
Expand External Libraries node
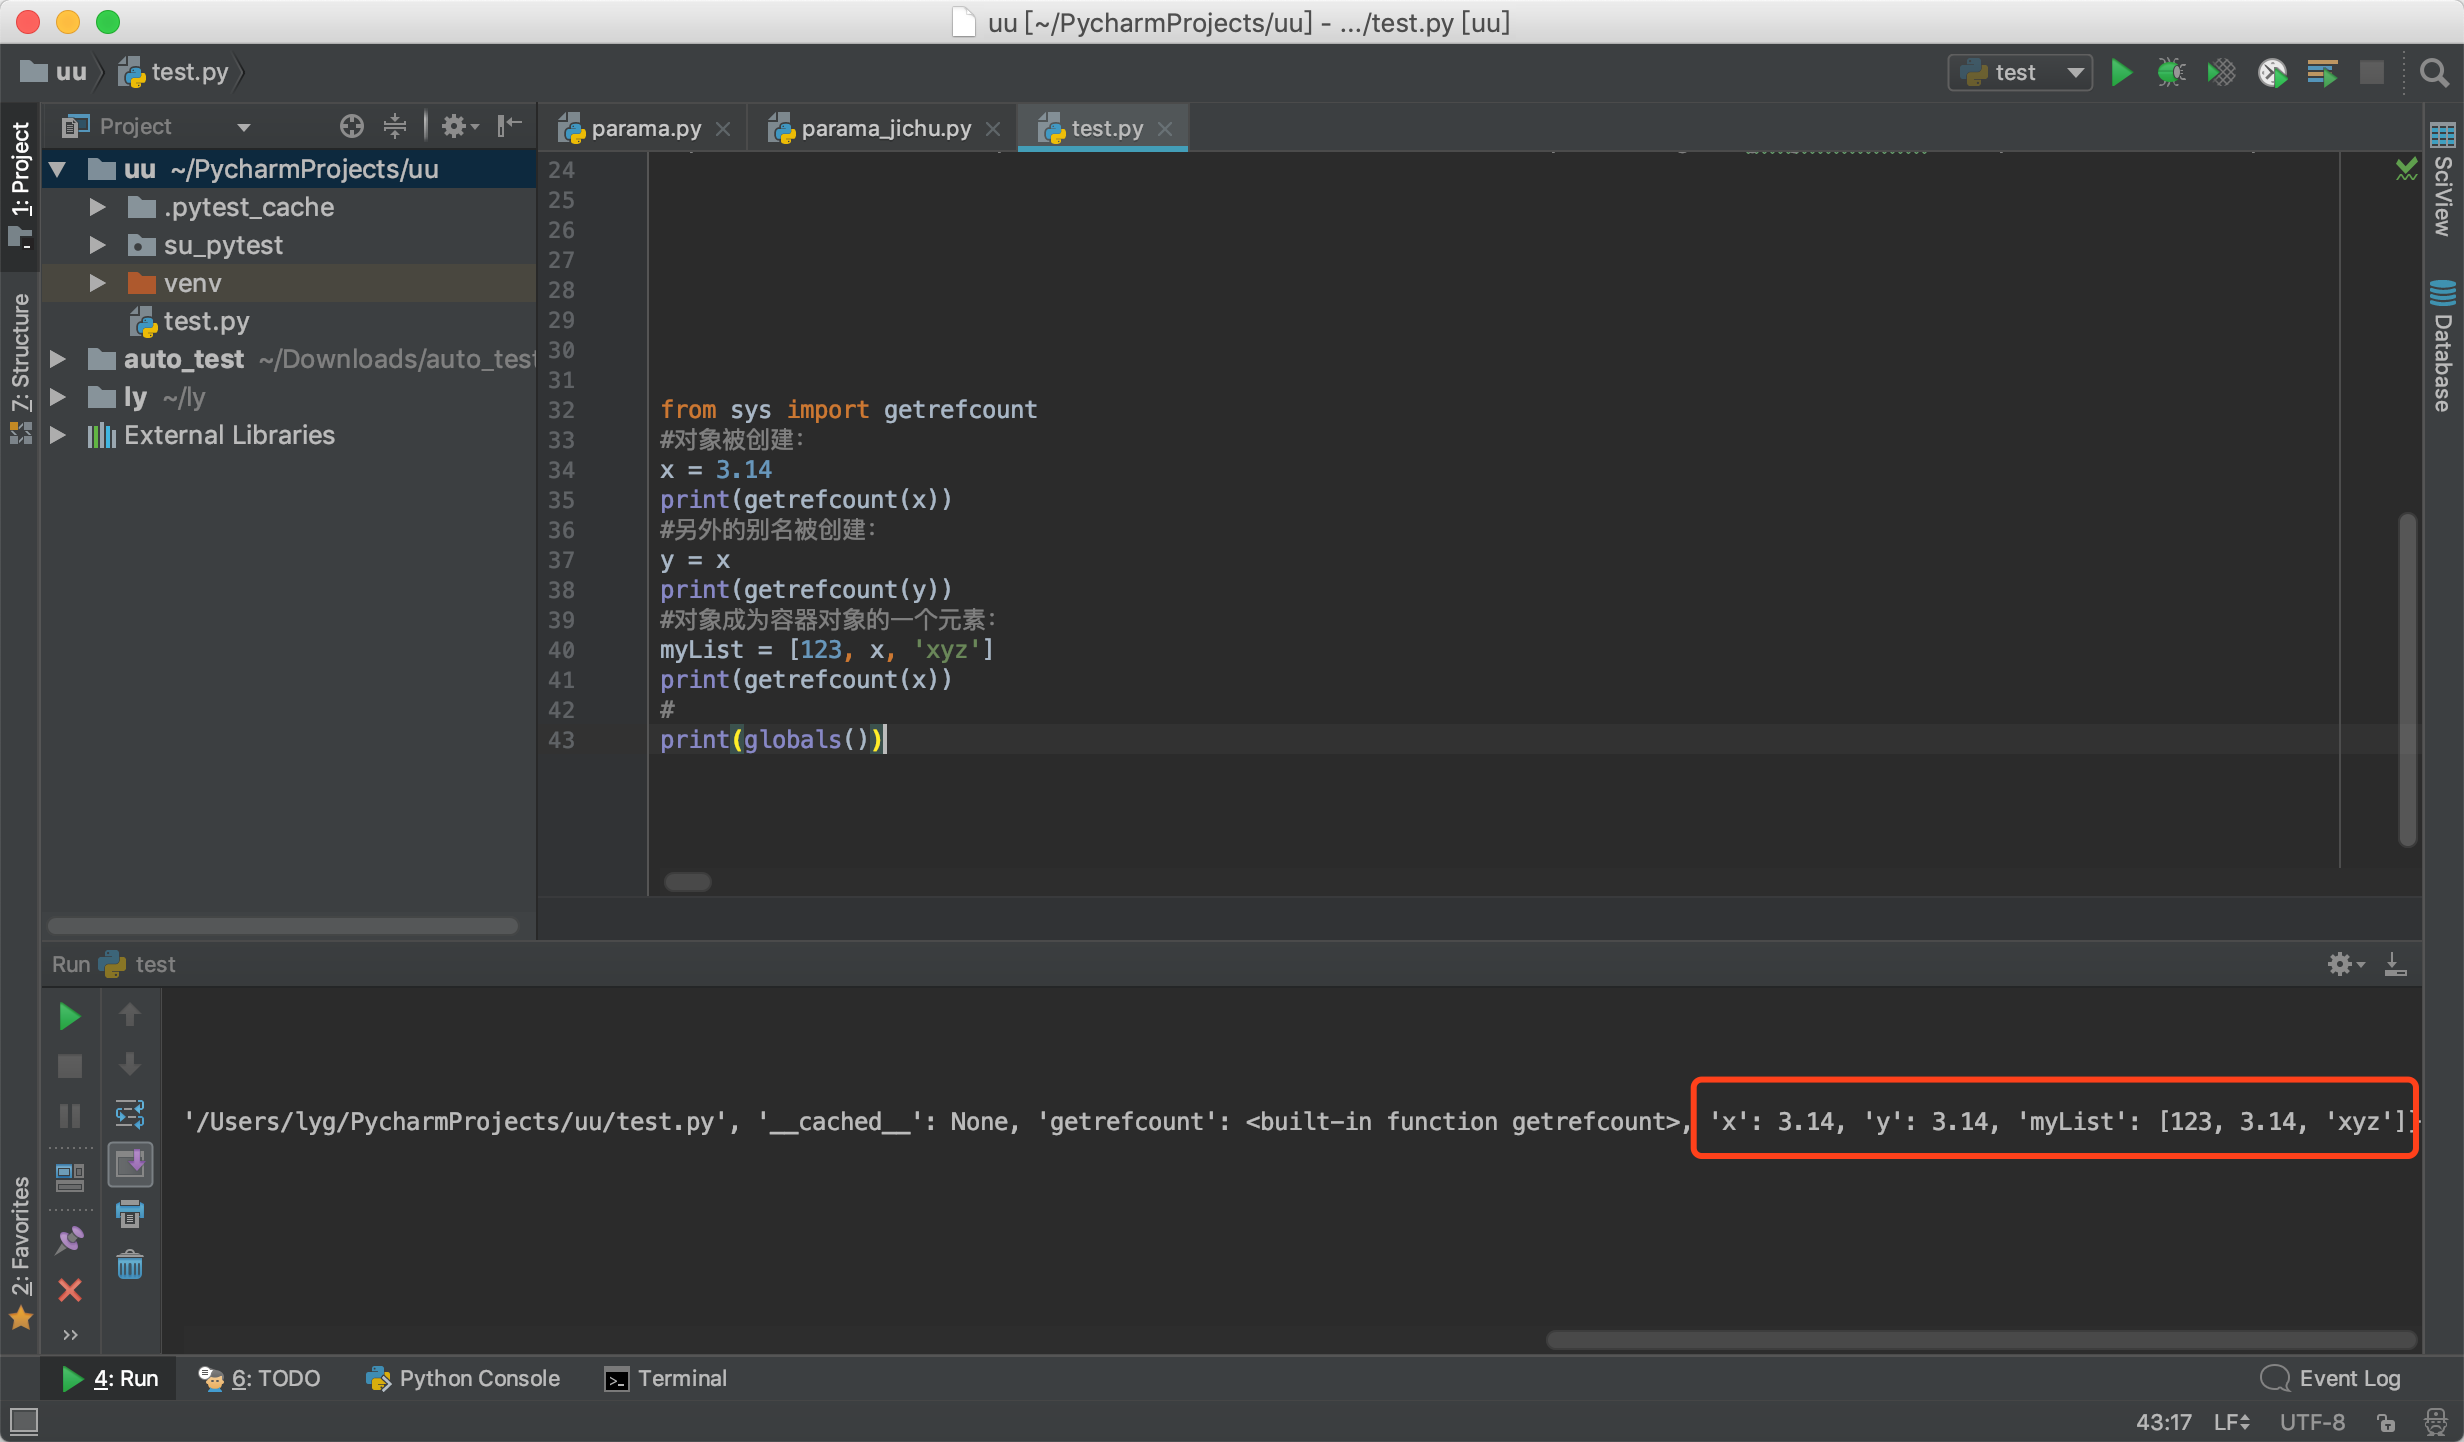pyautogui.click(x=58, y=435)
